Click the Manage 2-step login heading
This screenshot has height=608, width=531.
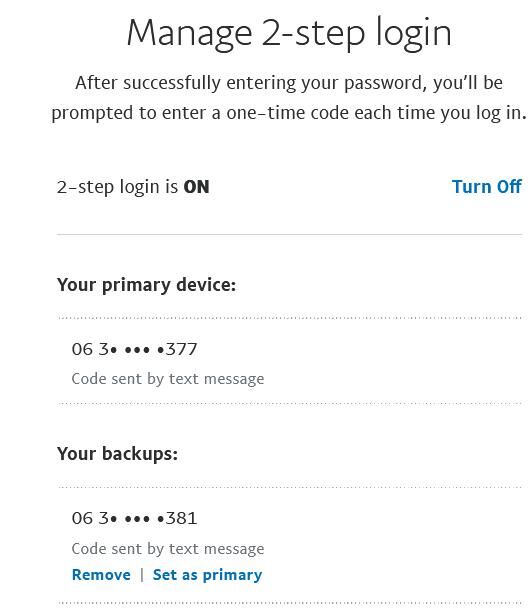(x=289, y=34)
